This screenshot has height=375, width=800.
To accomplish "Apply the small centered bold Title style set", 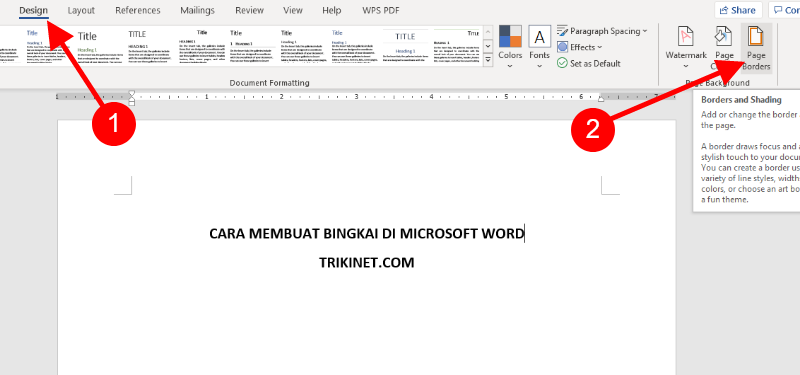I will click(202, 45).
